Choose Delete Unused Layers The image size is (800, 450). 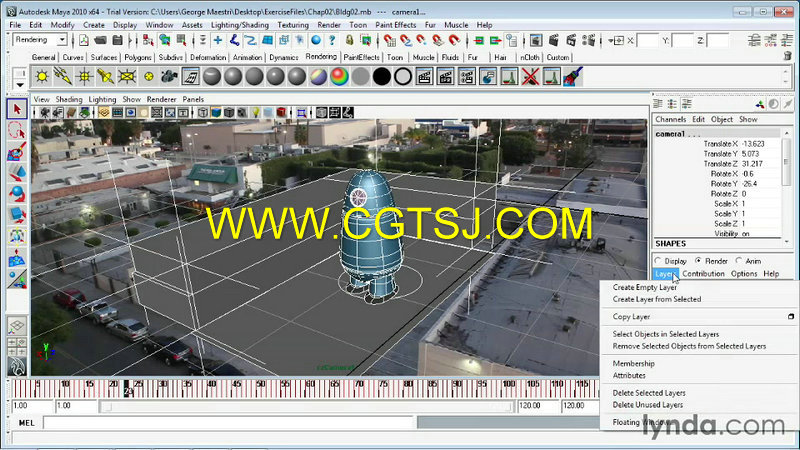pyautogui.click(x=647, y=405)
